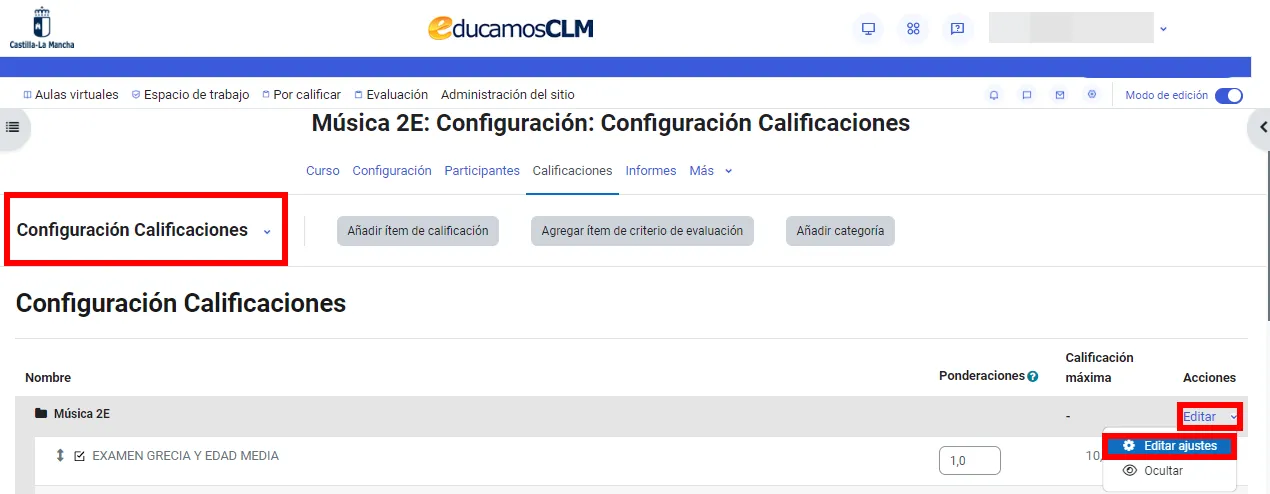Open Aulas virtuales in navigation
The image size is (1270, 494).
70,95
